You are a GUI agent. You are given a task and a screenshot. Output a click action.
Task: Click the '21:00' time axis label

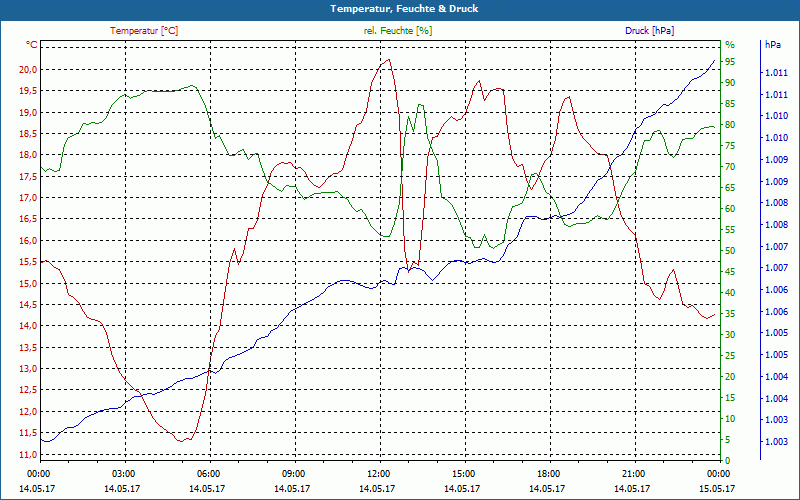[635, 473]
